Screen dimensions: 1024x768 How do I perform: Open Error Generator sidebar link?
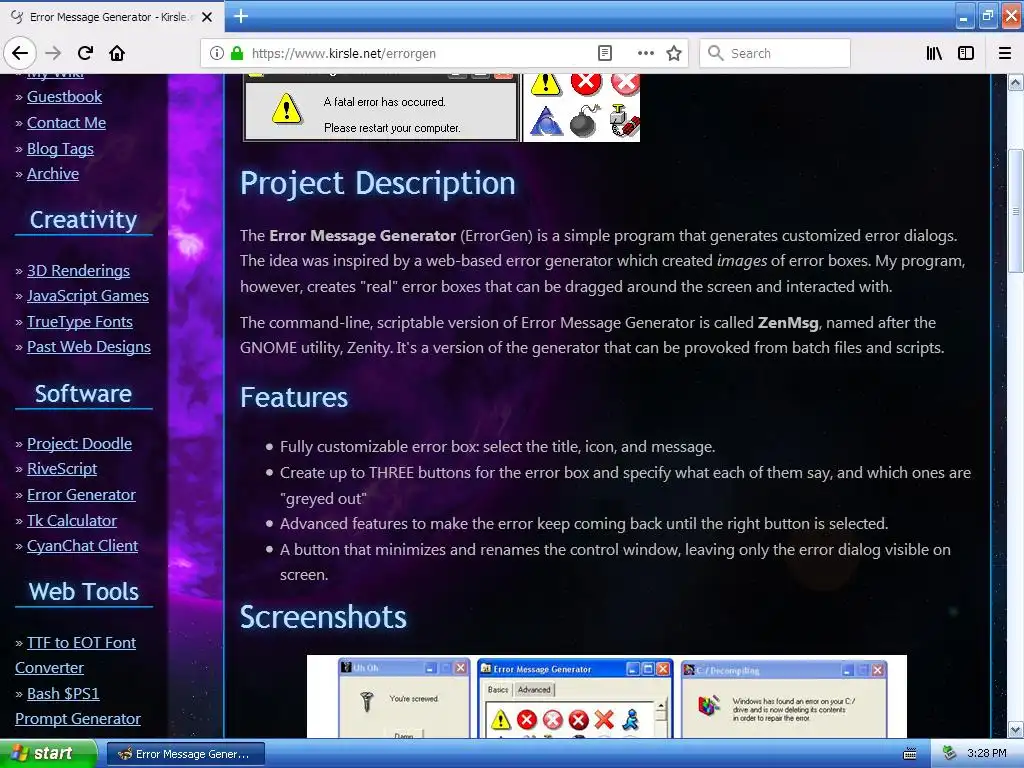coord(81,495)
